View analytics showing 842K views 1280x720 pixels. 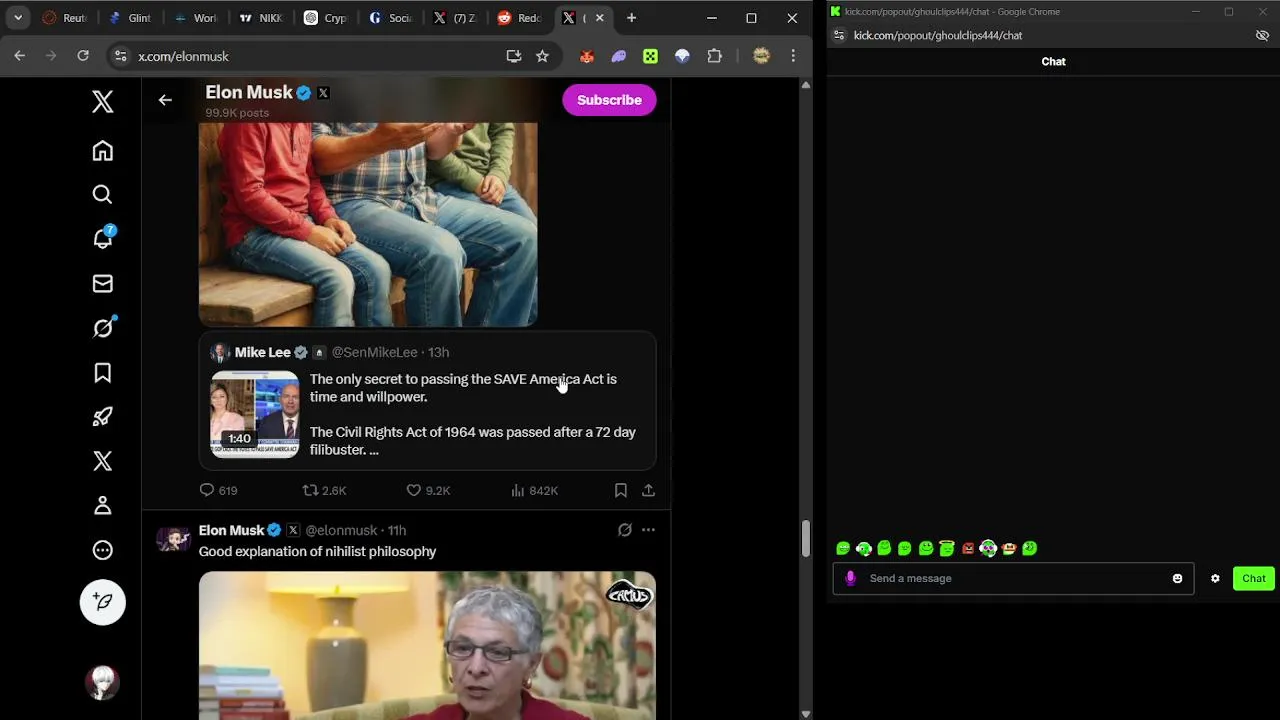click(534, 490)
